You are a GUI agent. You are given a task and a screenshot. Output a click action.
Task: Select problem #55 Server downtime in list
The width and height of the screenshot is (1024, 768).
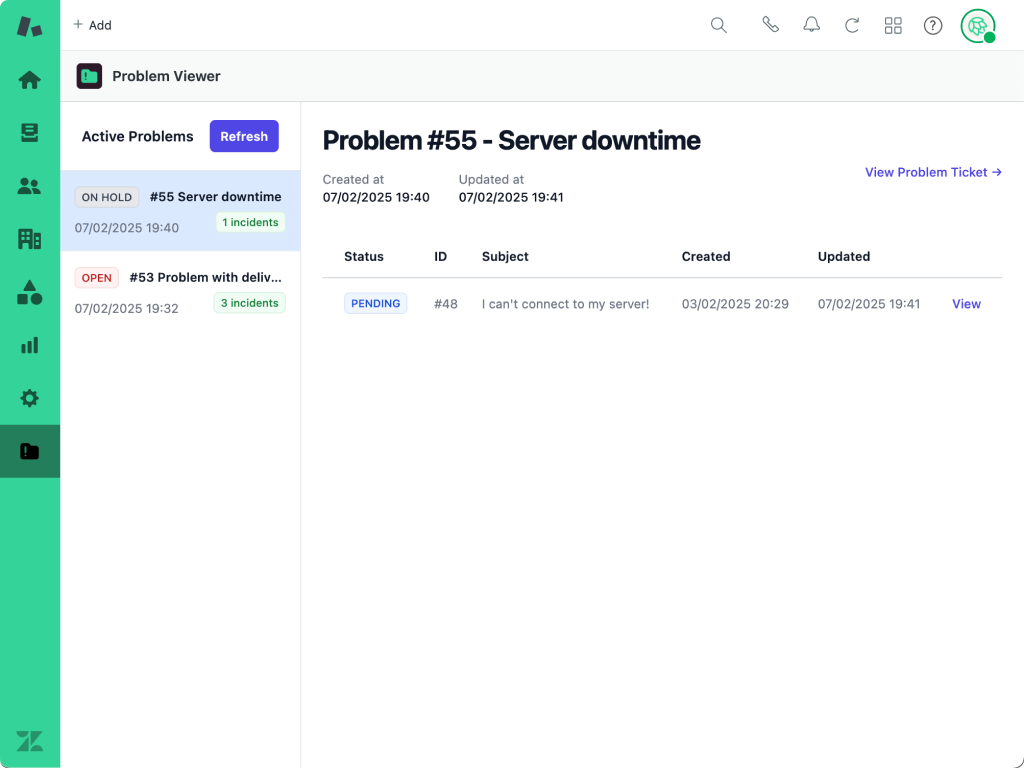click(180, 211)
